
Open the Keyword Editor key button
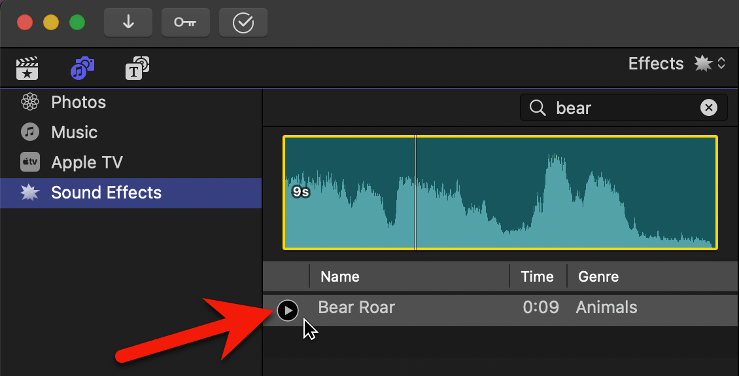click(185, 22)
